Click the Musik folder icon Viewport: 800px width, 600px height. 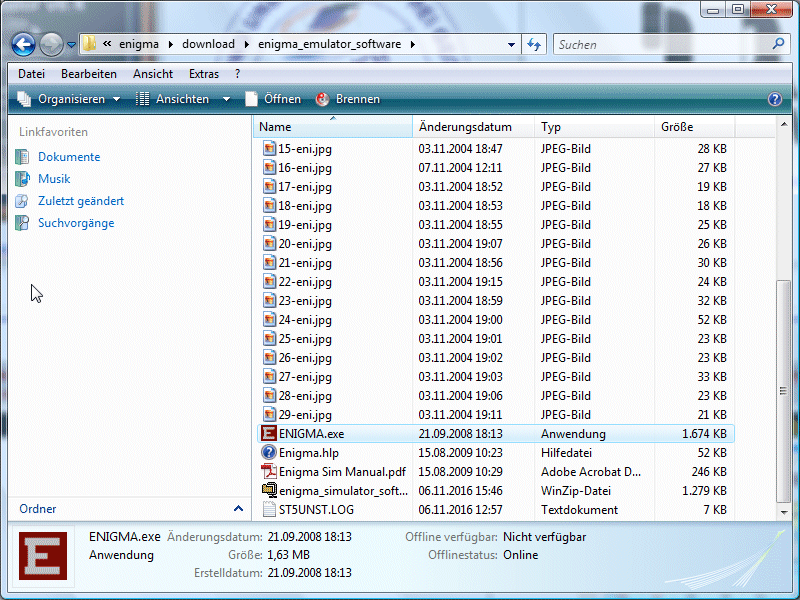click(x=22, y=179)
